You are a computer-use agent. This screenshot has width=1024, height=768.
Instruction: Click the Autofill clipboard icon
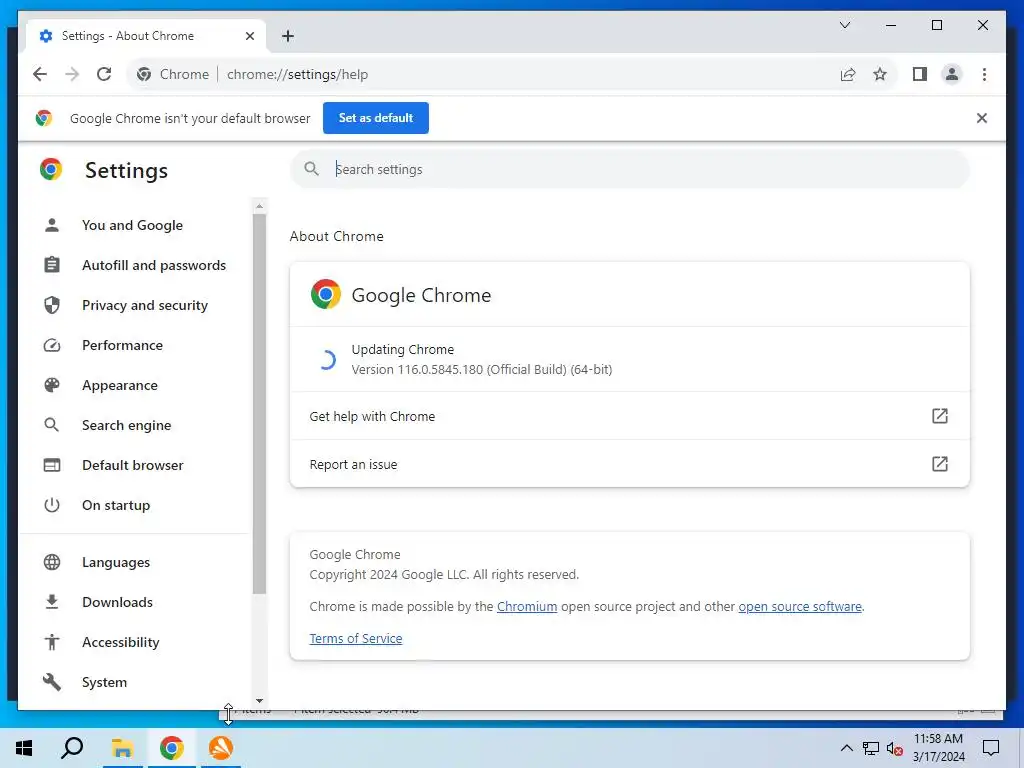(x=52, y=265)
